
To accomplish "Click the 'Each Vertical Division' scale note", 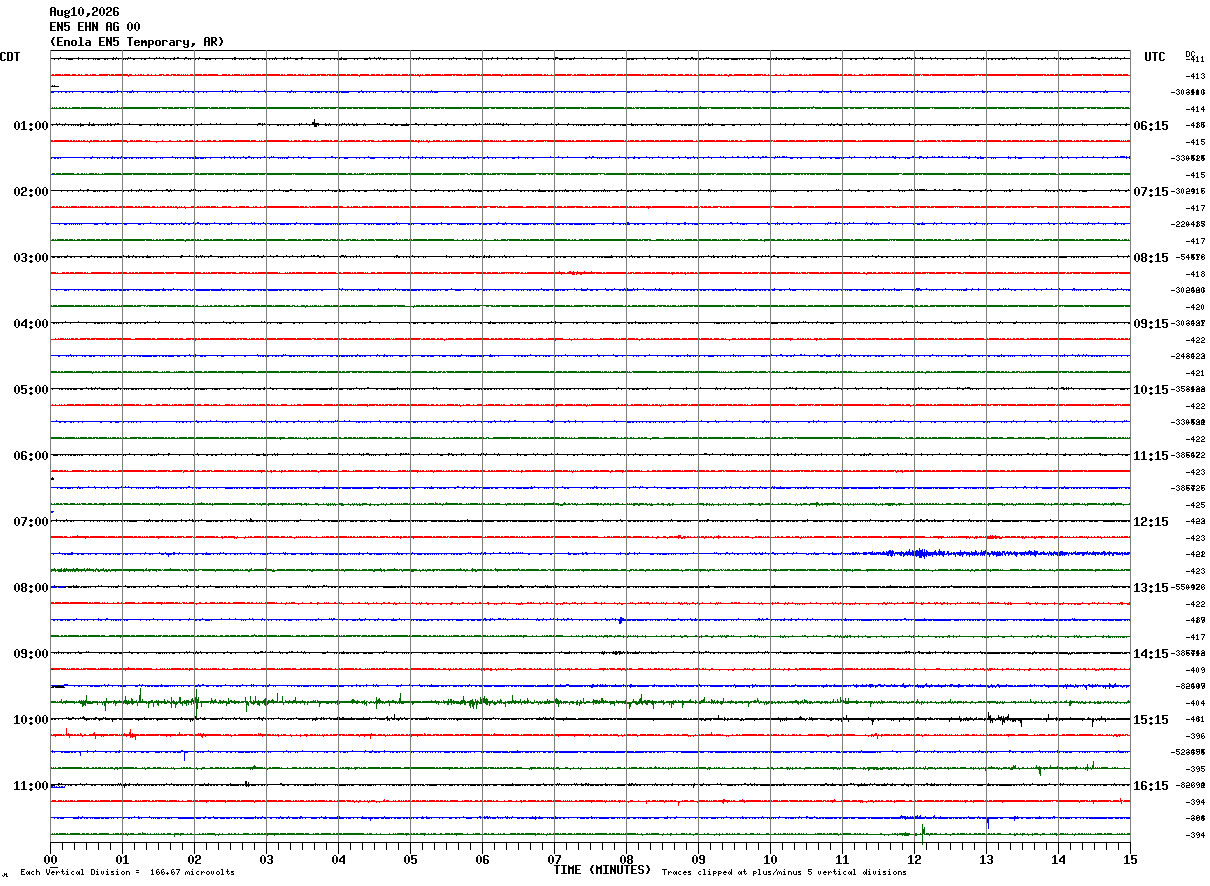I will [x=128, y=873].
